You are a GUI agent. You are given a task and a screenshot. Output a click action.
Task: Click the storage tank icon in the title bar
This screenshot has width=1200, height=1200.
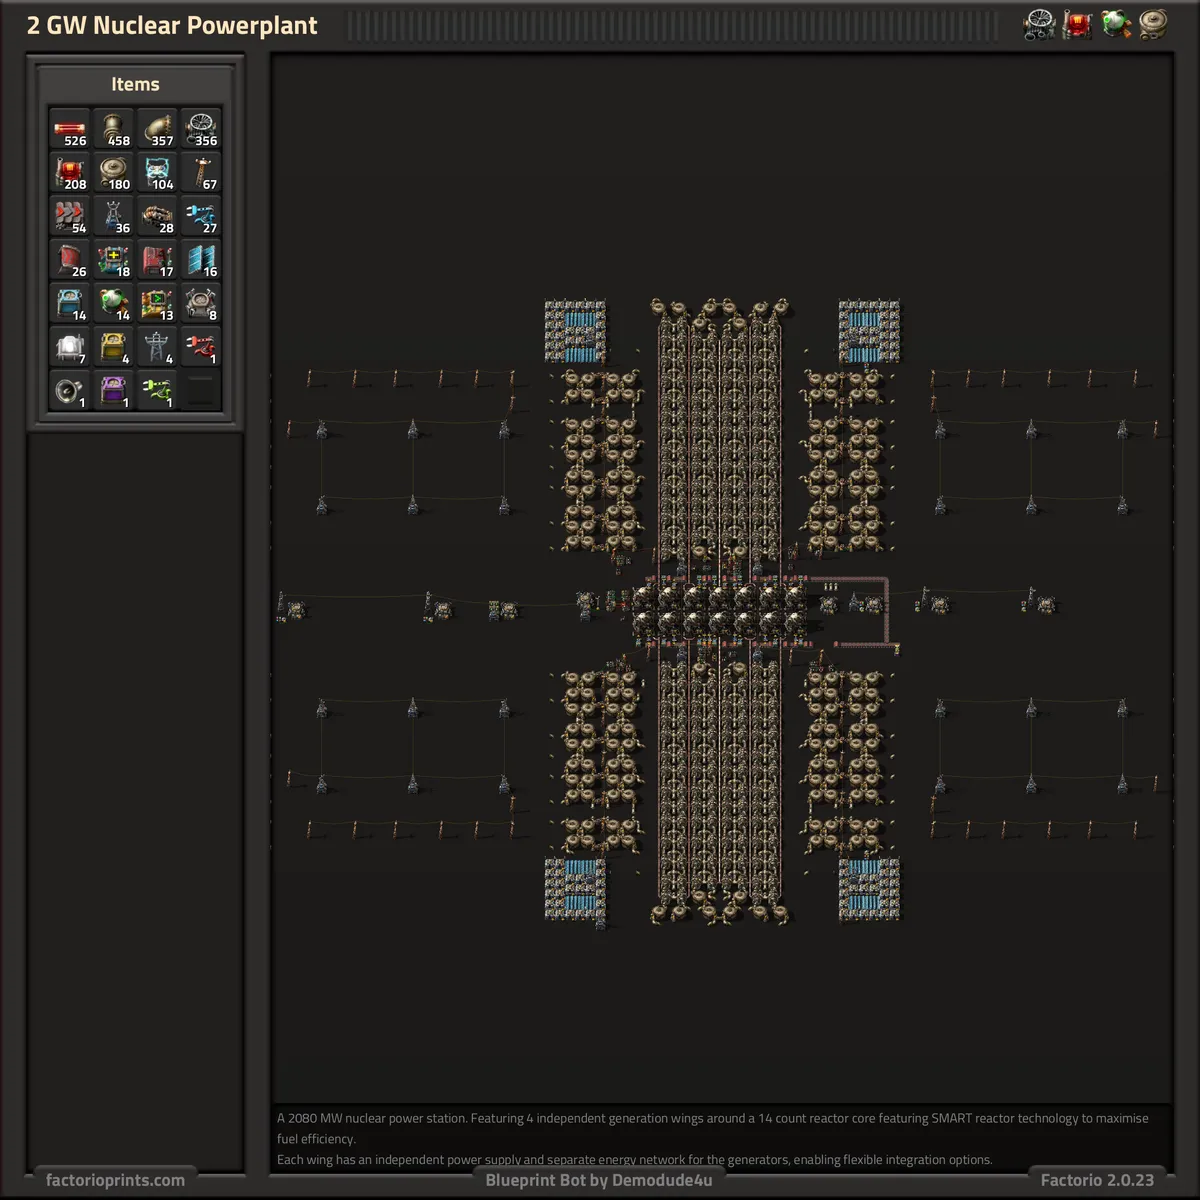(x=1154, y=25)
